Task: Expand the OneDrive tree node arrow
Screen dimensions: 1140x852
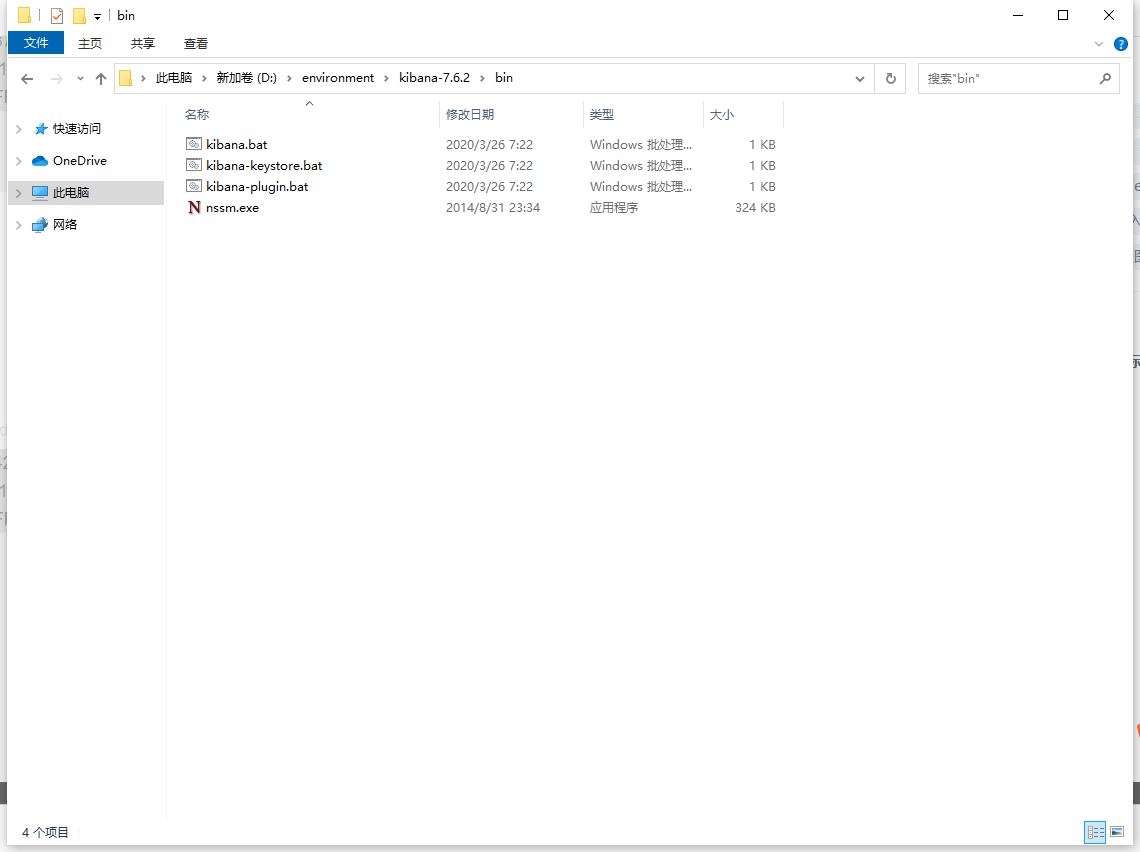Action: [x=19, y=161]
